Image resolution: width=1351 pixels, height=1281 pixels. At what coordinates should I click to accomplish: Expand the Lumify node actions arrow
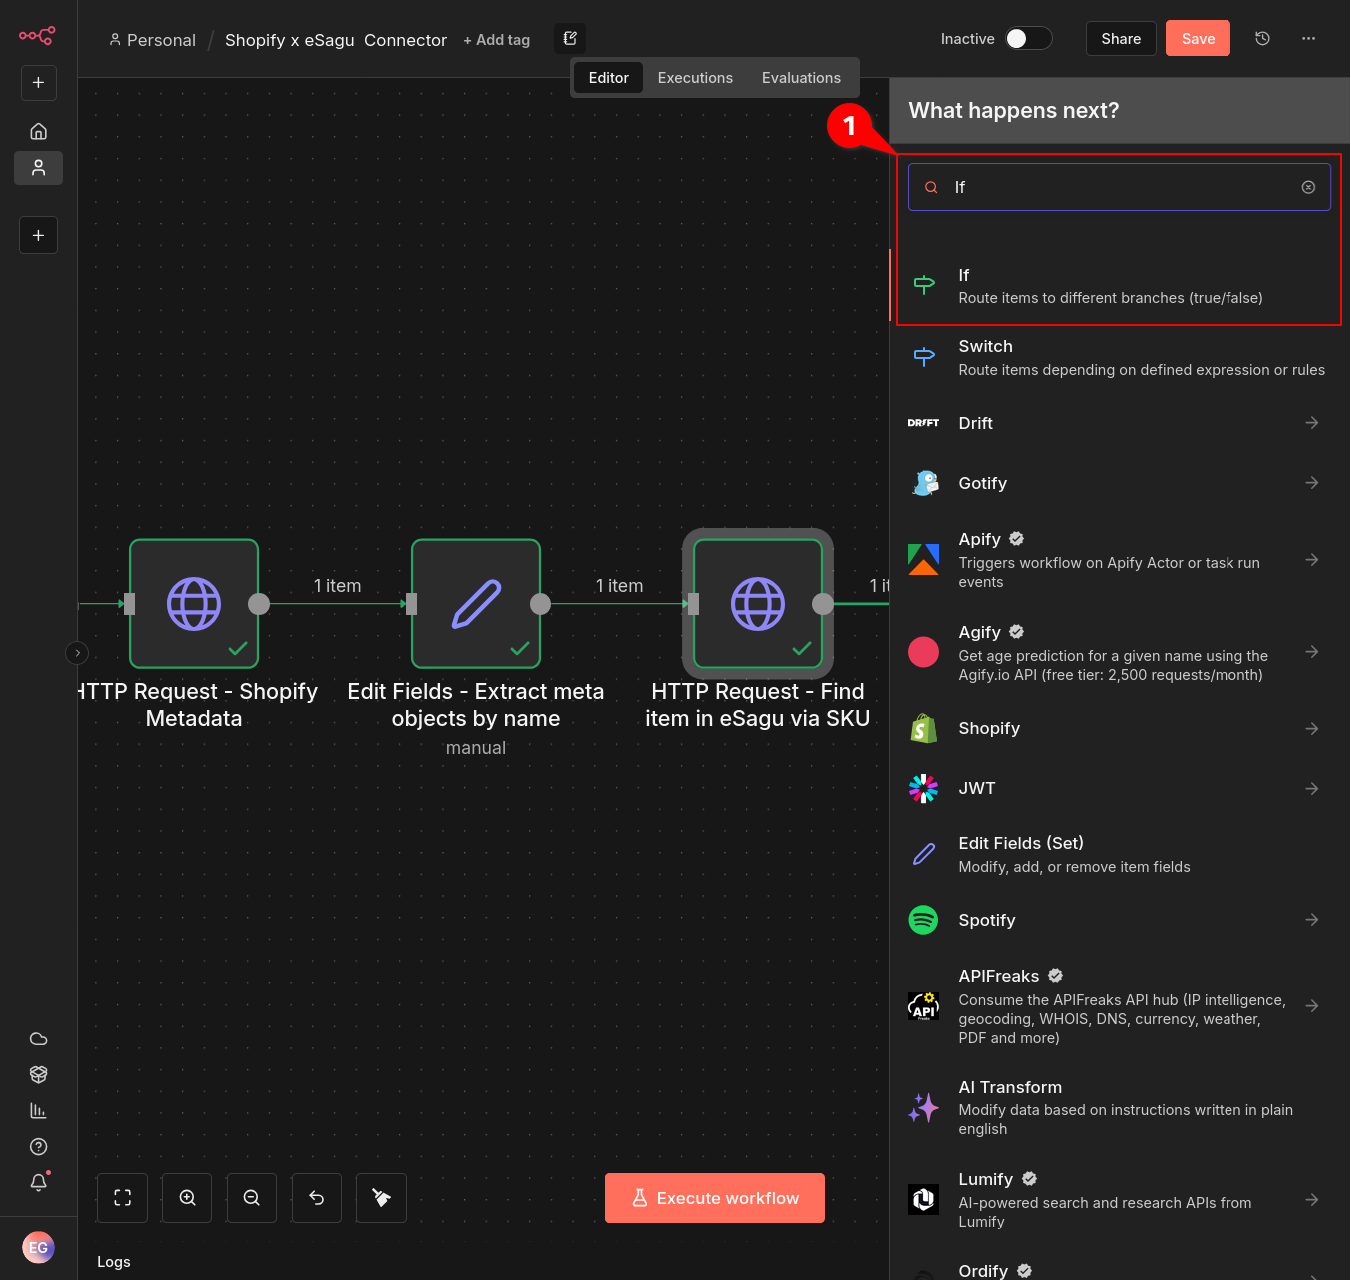[1312, 1200]
